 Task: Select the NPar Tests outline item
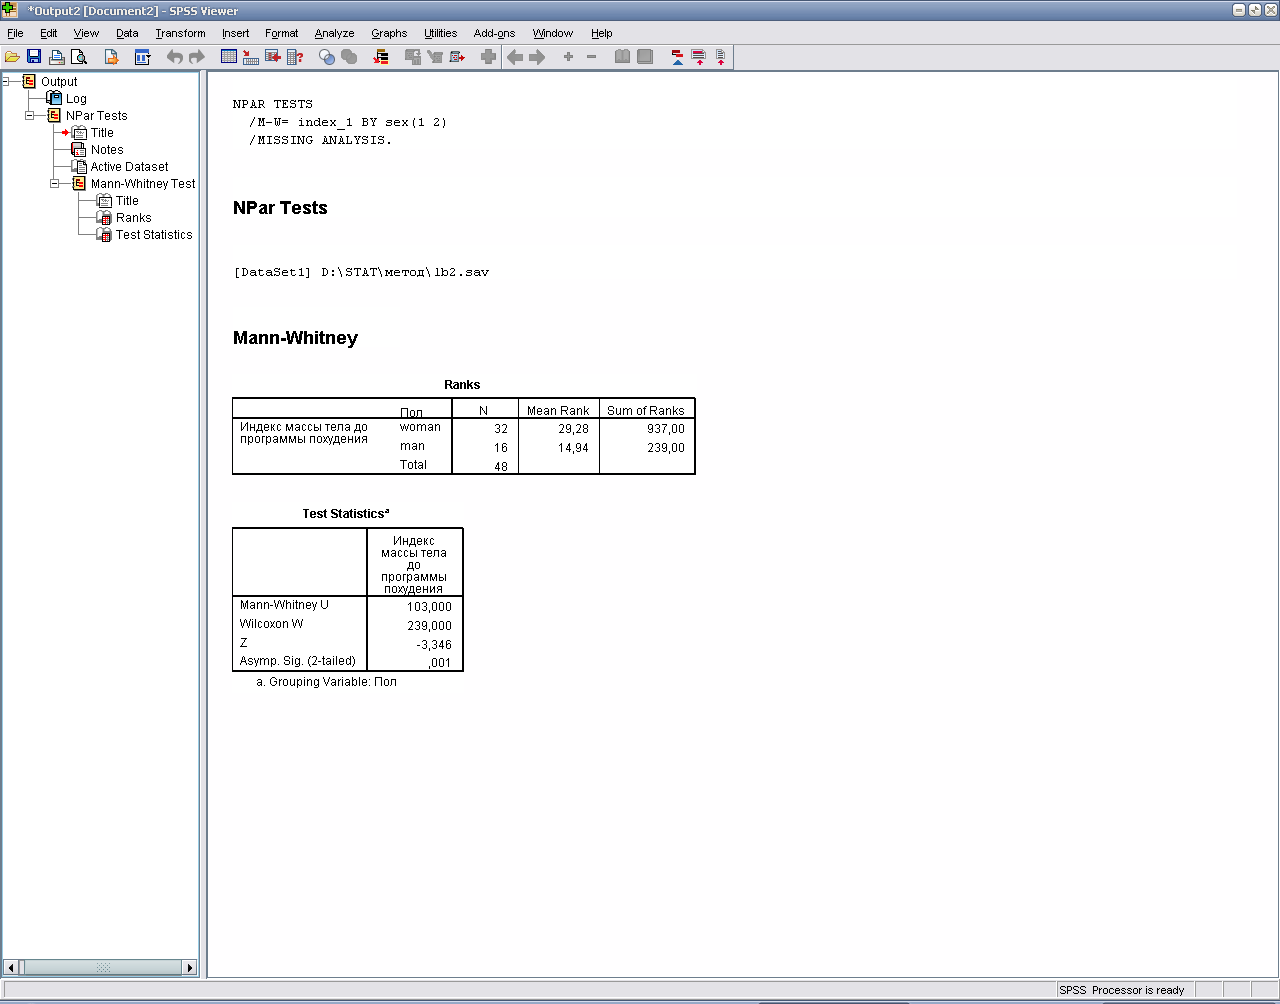click(x=97, y=116)
